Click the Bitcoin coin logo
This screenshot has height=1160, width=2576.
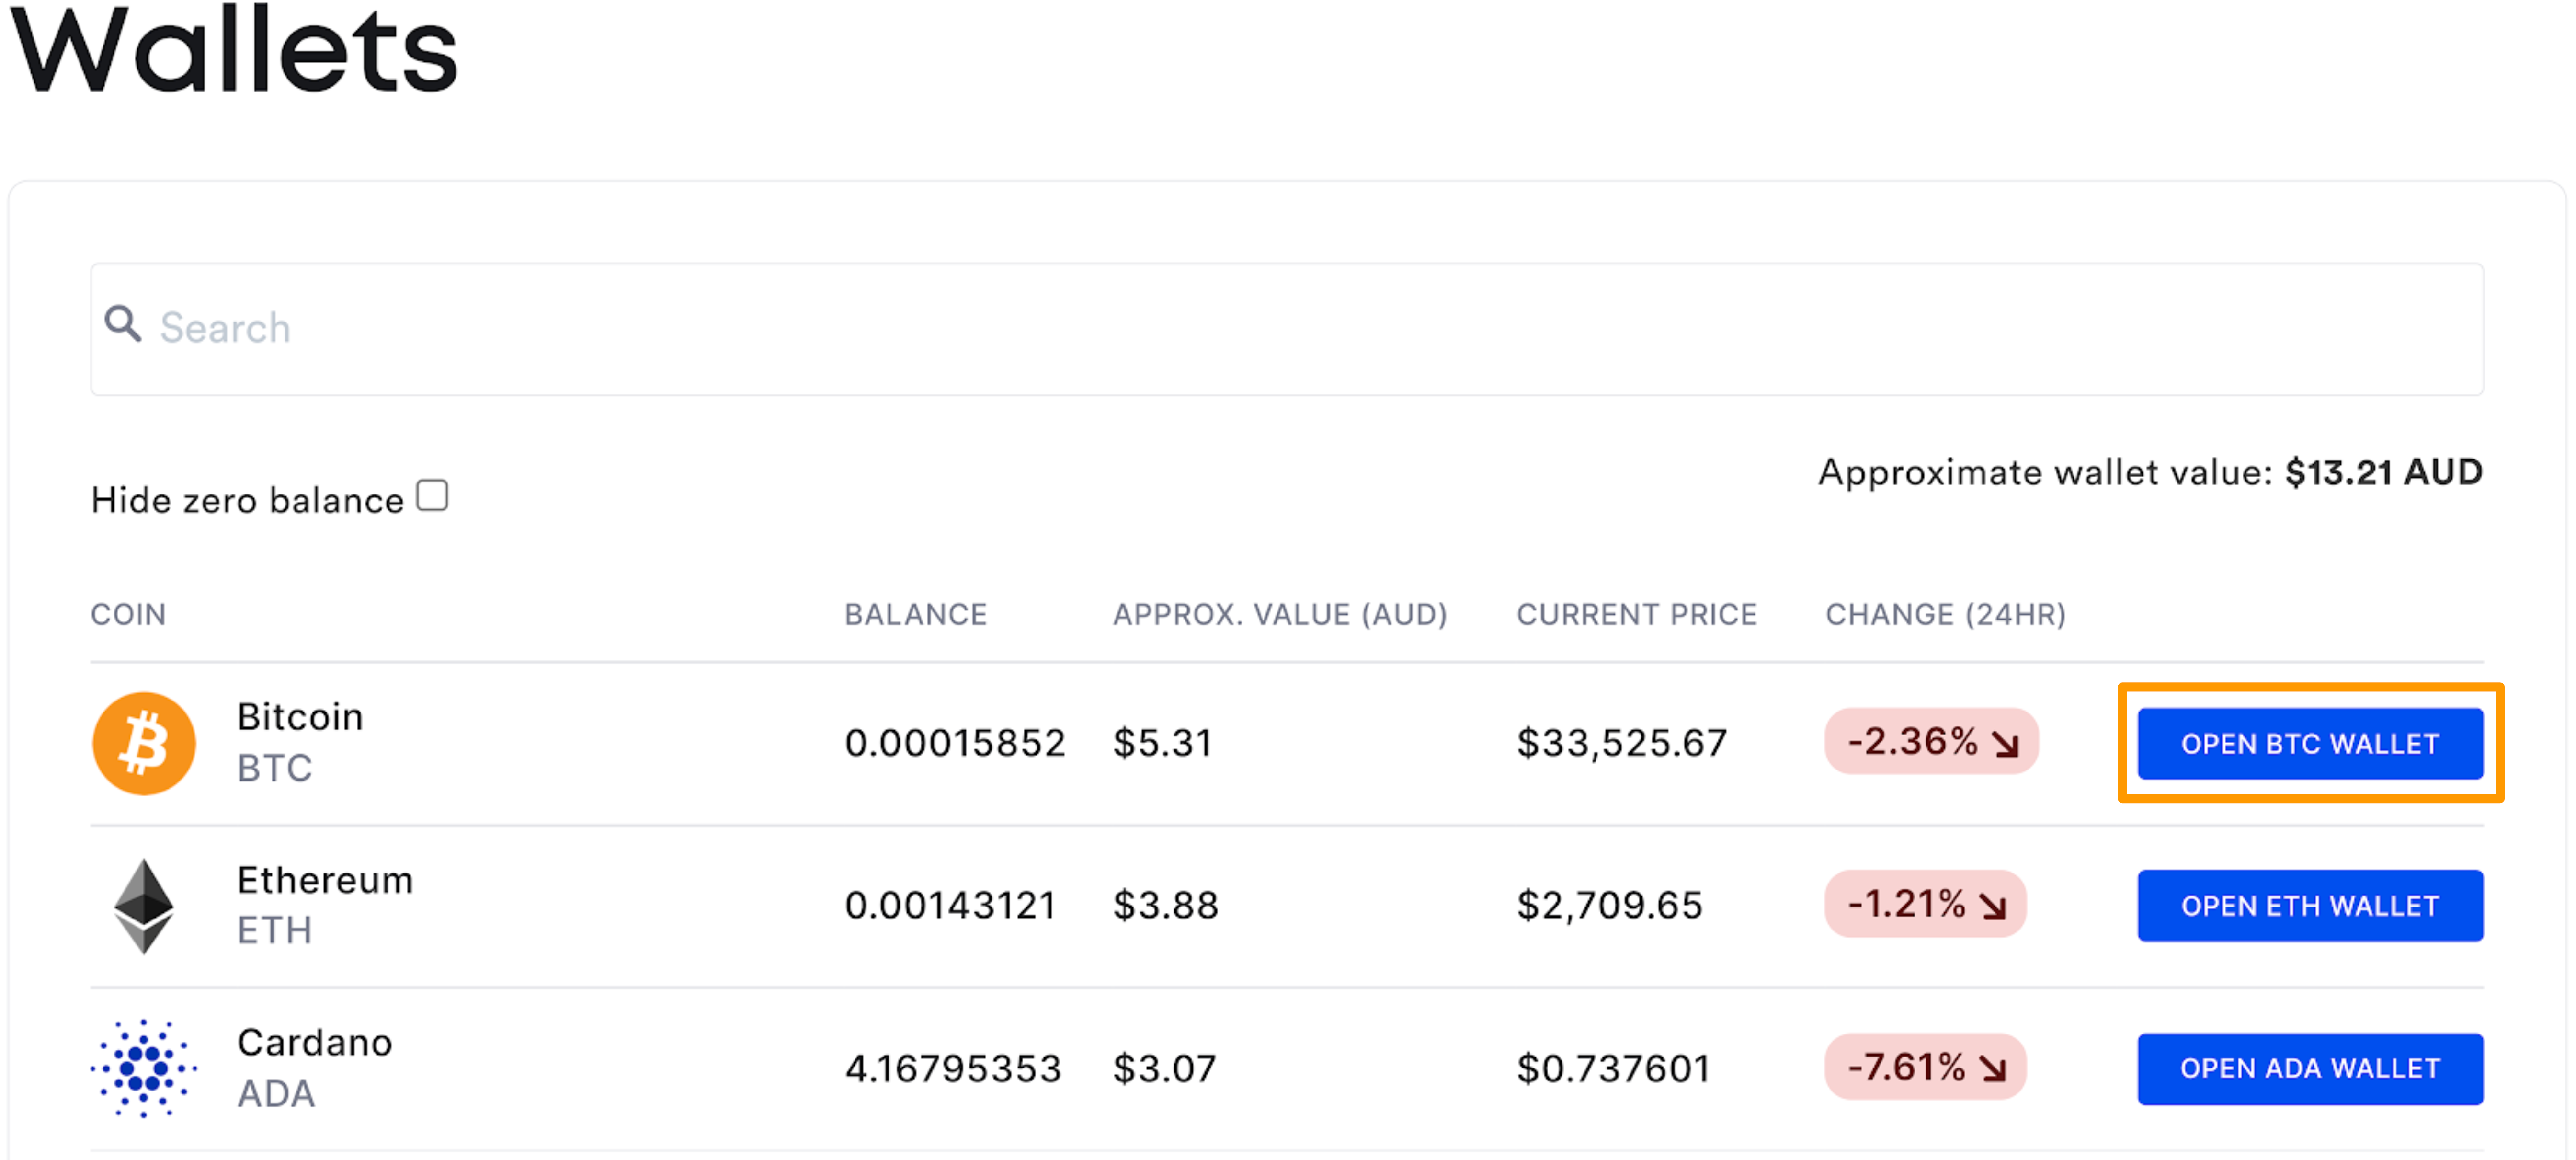click(144, 743)
